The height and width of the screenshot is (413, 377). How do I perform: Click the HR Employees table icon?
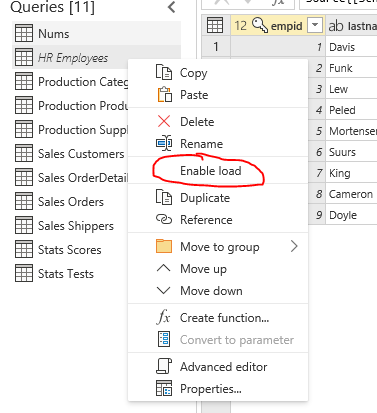point(24,57)
